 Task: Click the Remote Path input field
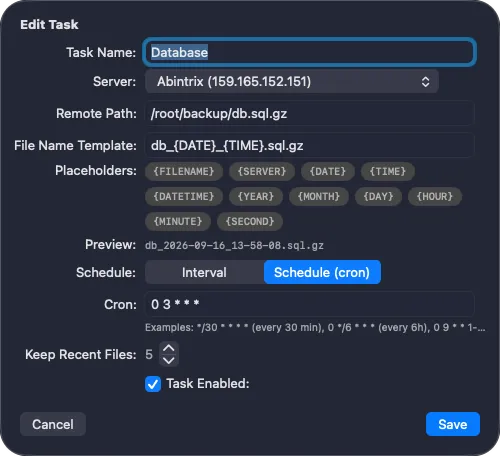click(309, 114)
